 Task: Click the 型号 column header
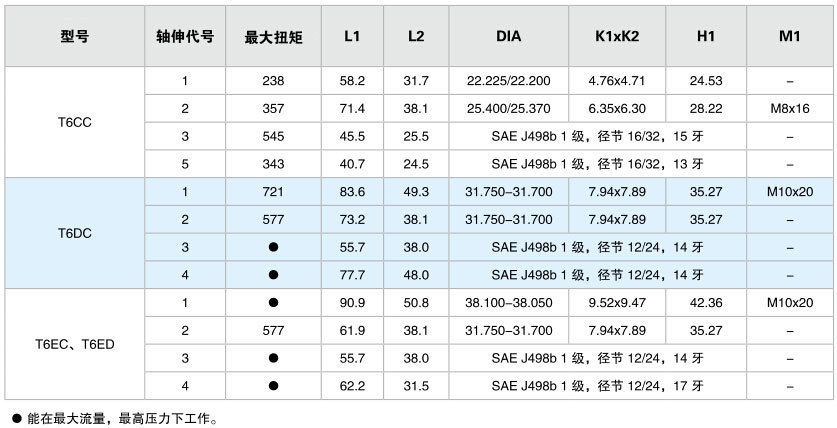[74, 36]
